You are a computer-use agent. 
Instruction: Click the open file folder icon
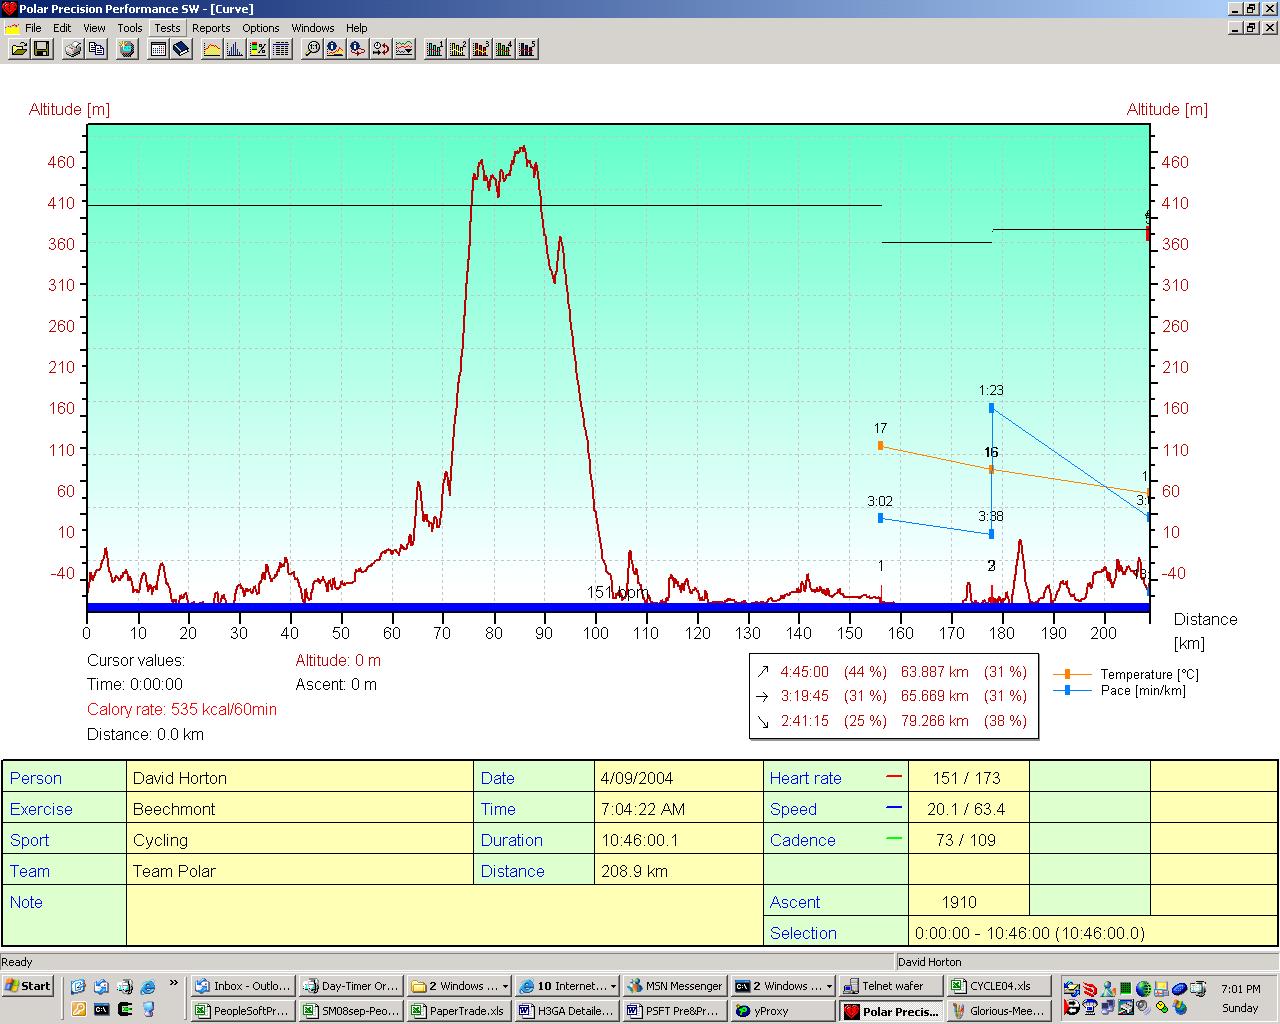(x=19, y=49)
